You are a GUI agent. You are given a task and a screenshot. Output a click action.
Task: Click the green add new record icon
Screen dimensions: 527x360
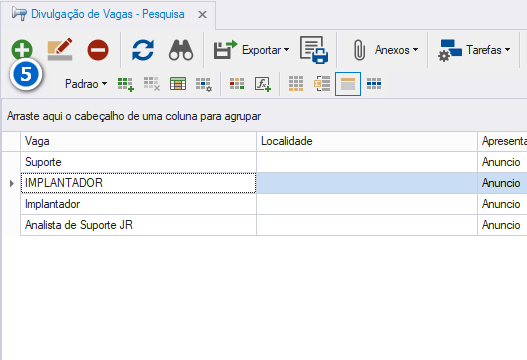[x=22, y=50]
